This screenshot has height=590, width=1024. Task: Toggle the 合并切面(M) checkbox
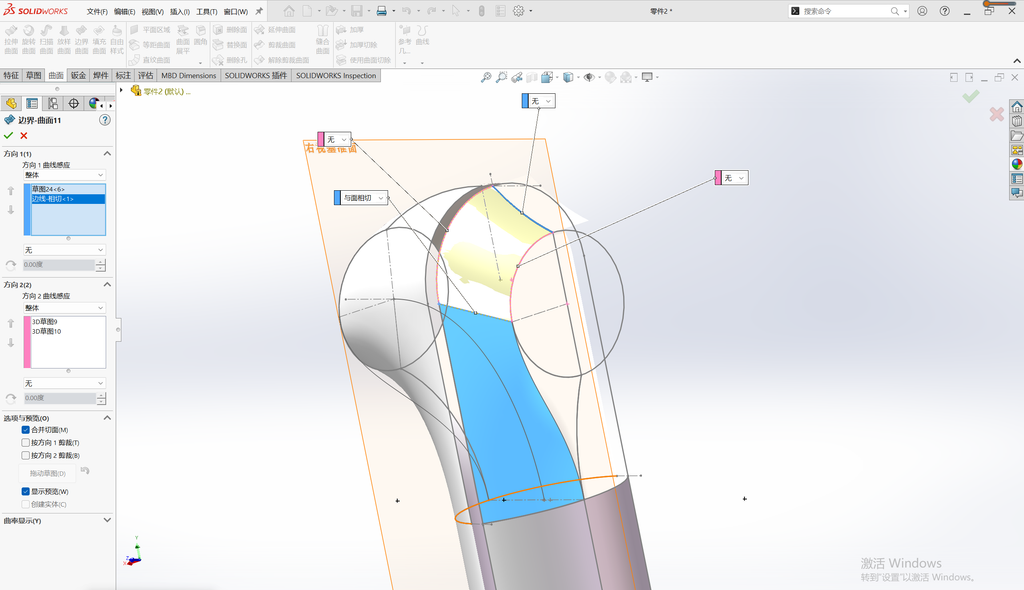25,430
